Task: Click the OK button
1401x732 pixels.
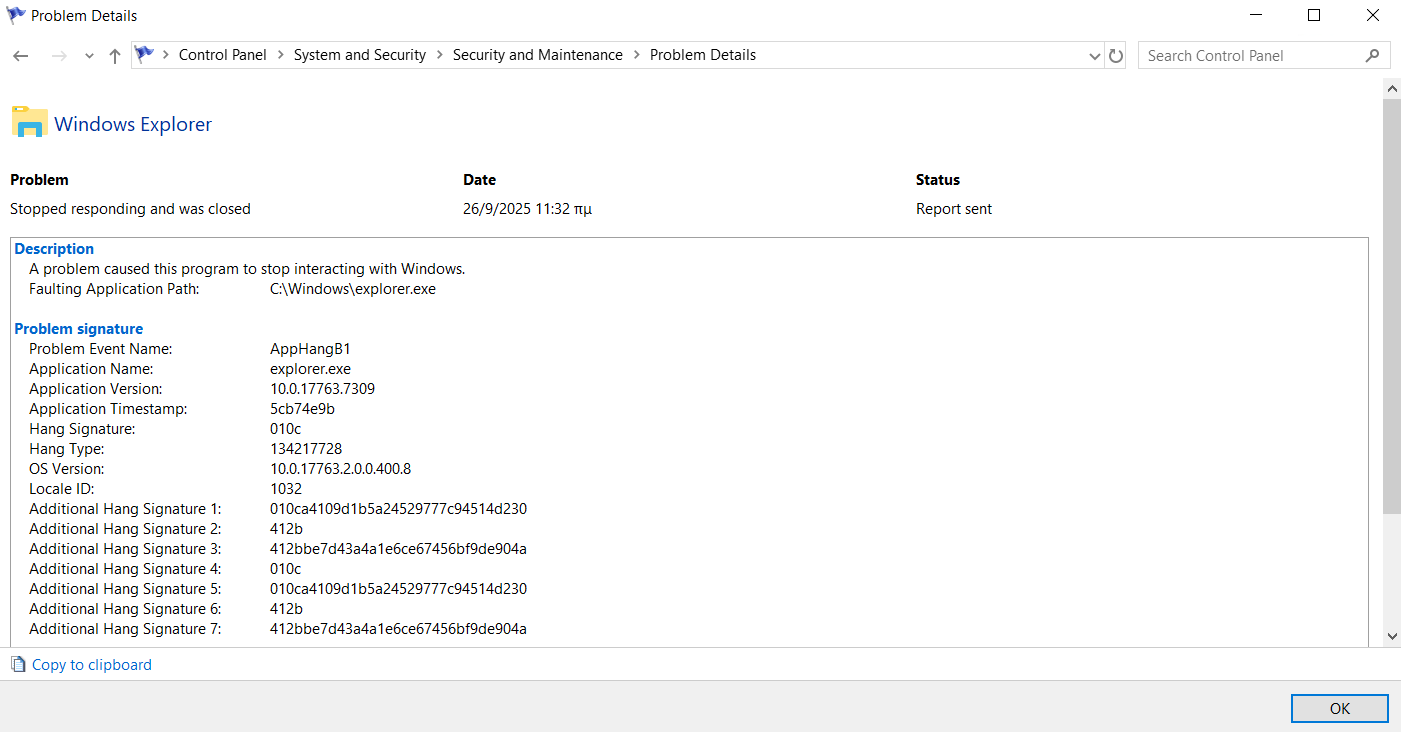Action: point(1340,708)
